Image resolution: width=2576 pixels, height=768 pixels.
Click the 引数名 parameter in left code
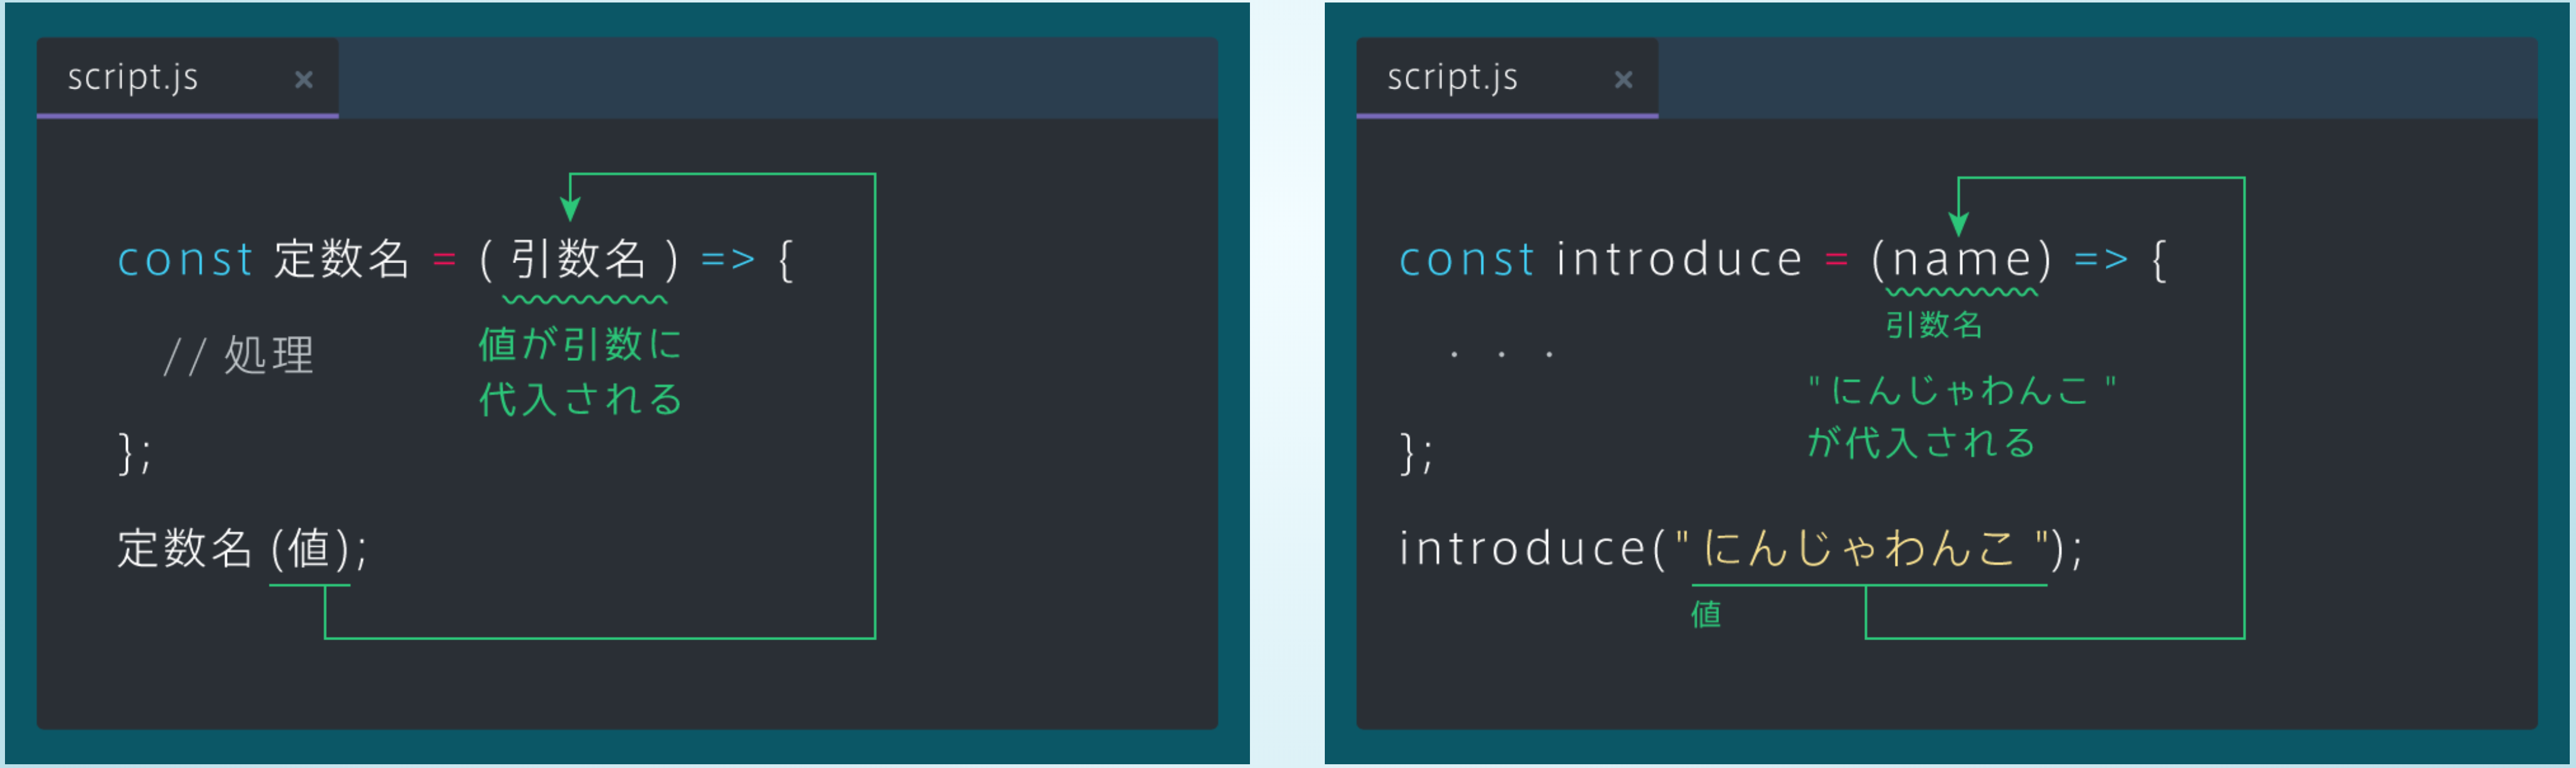[x=579, y=260]
